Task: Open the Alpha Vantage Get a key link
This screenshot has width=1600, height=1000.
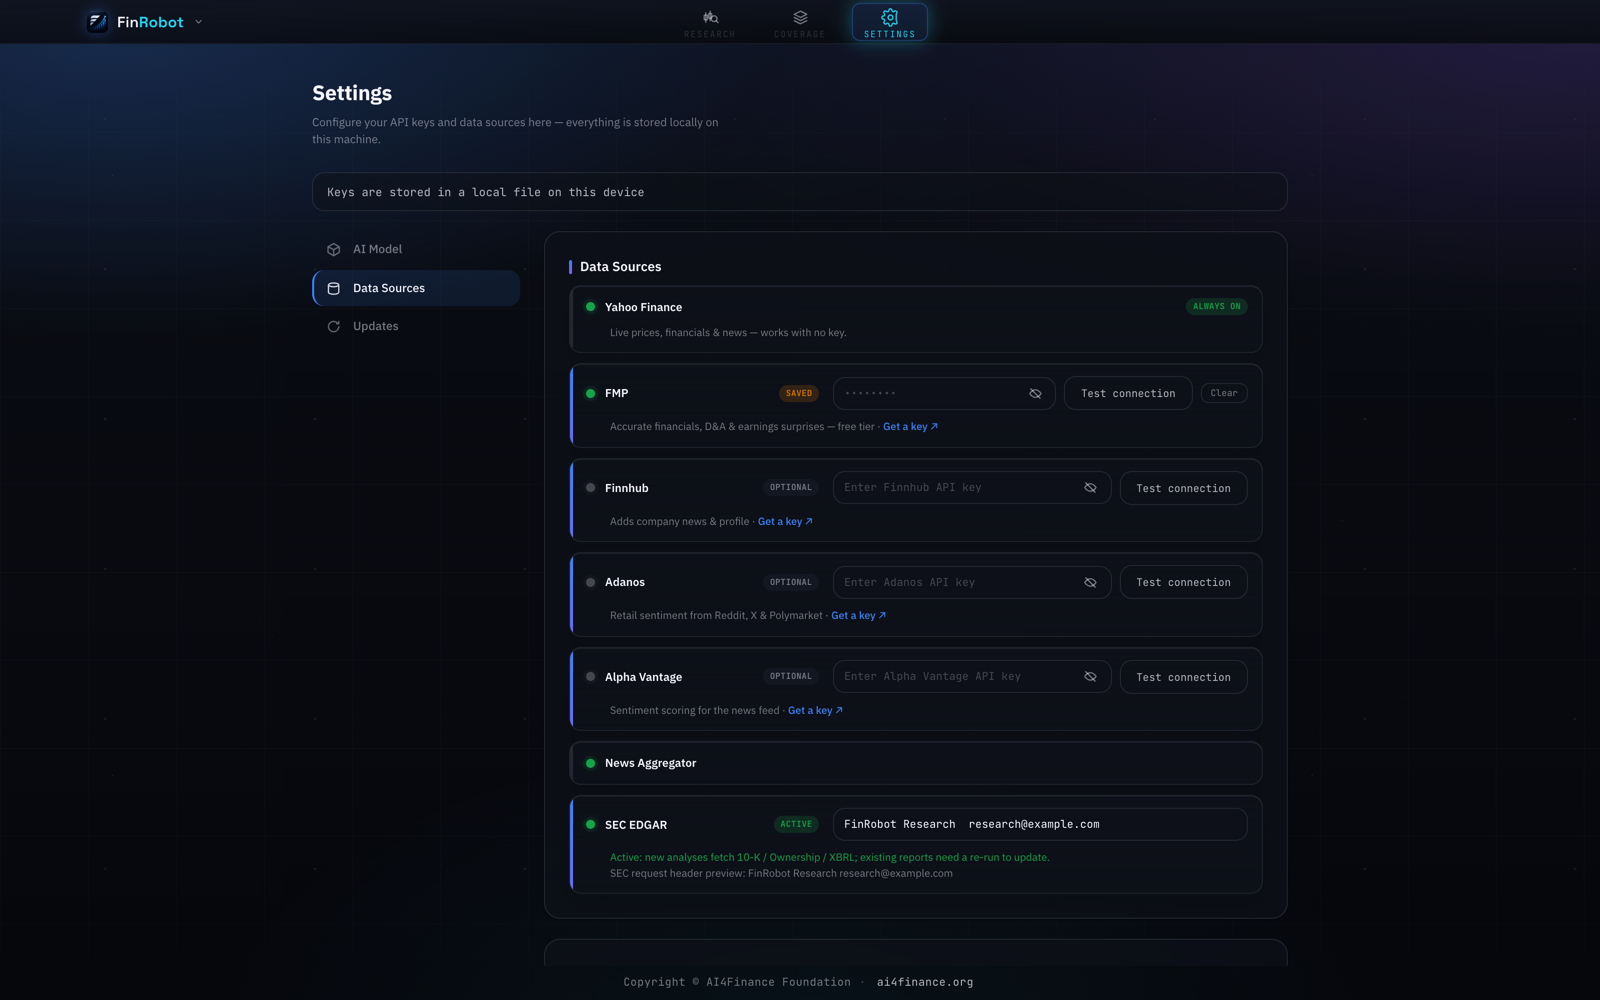Action: tap(815, 711)
